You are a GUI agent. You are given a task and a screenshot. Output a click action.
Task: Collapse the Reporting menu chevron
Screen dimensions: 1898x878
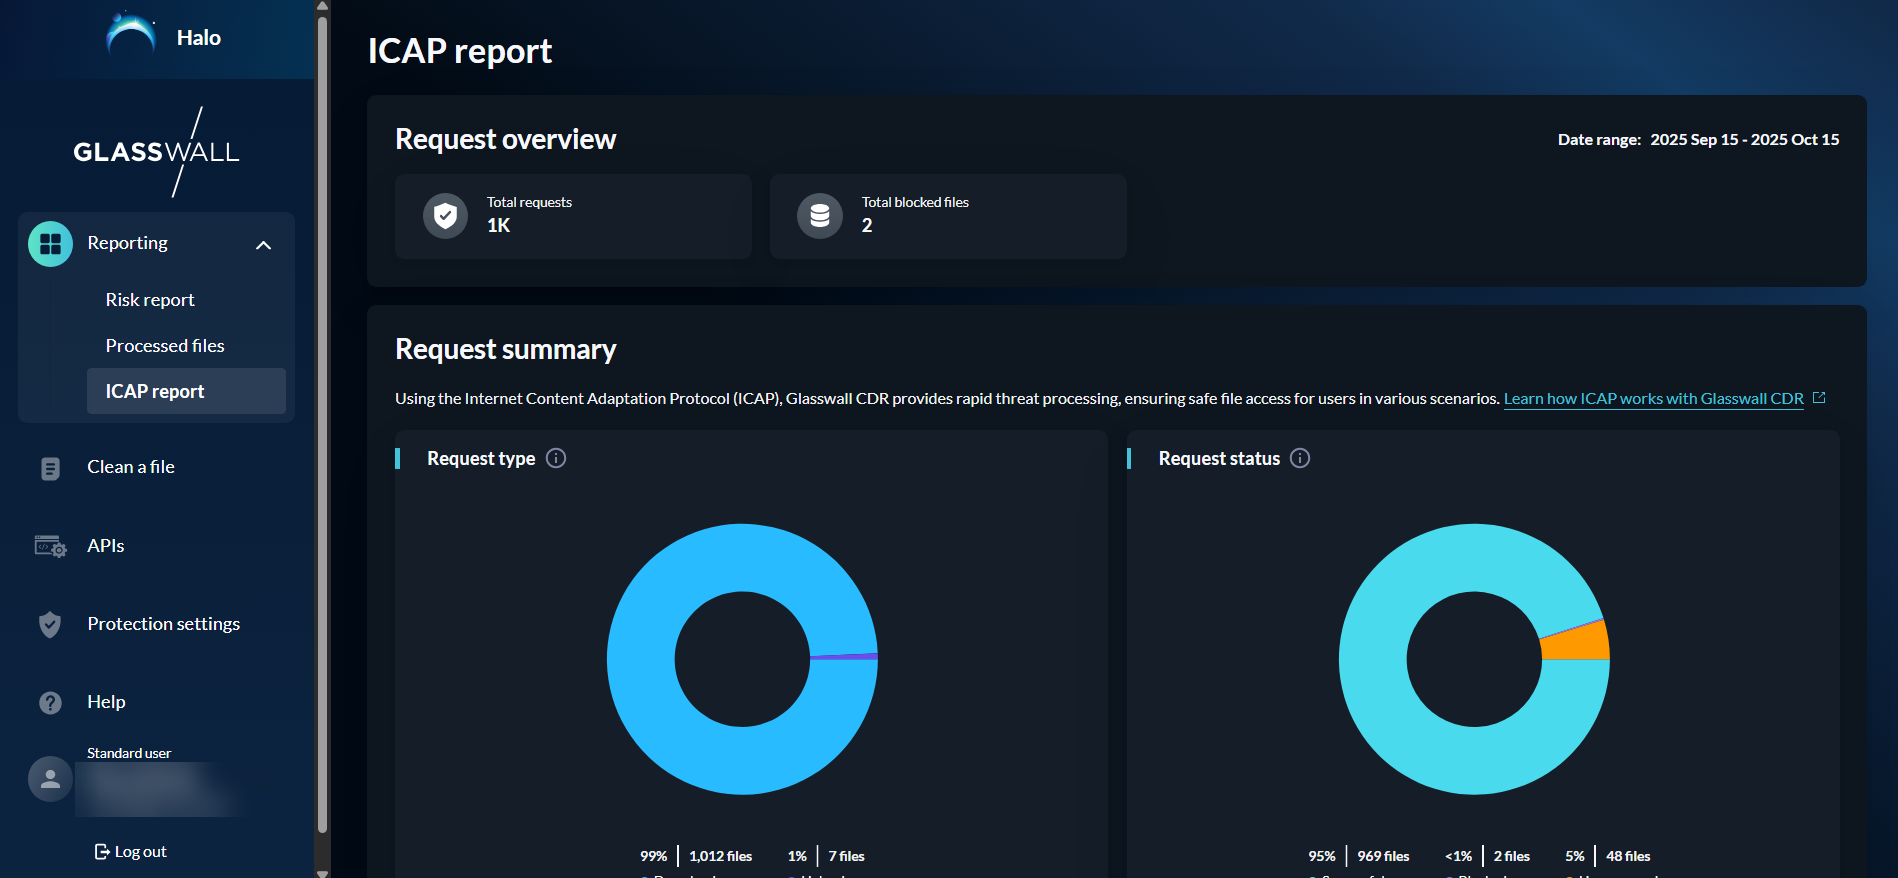click(x=263, y=245)
